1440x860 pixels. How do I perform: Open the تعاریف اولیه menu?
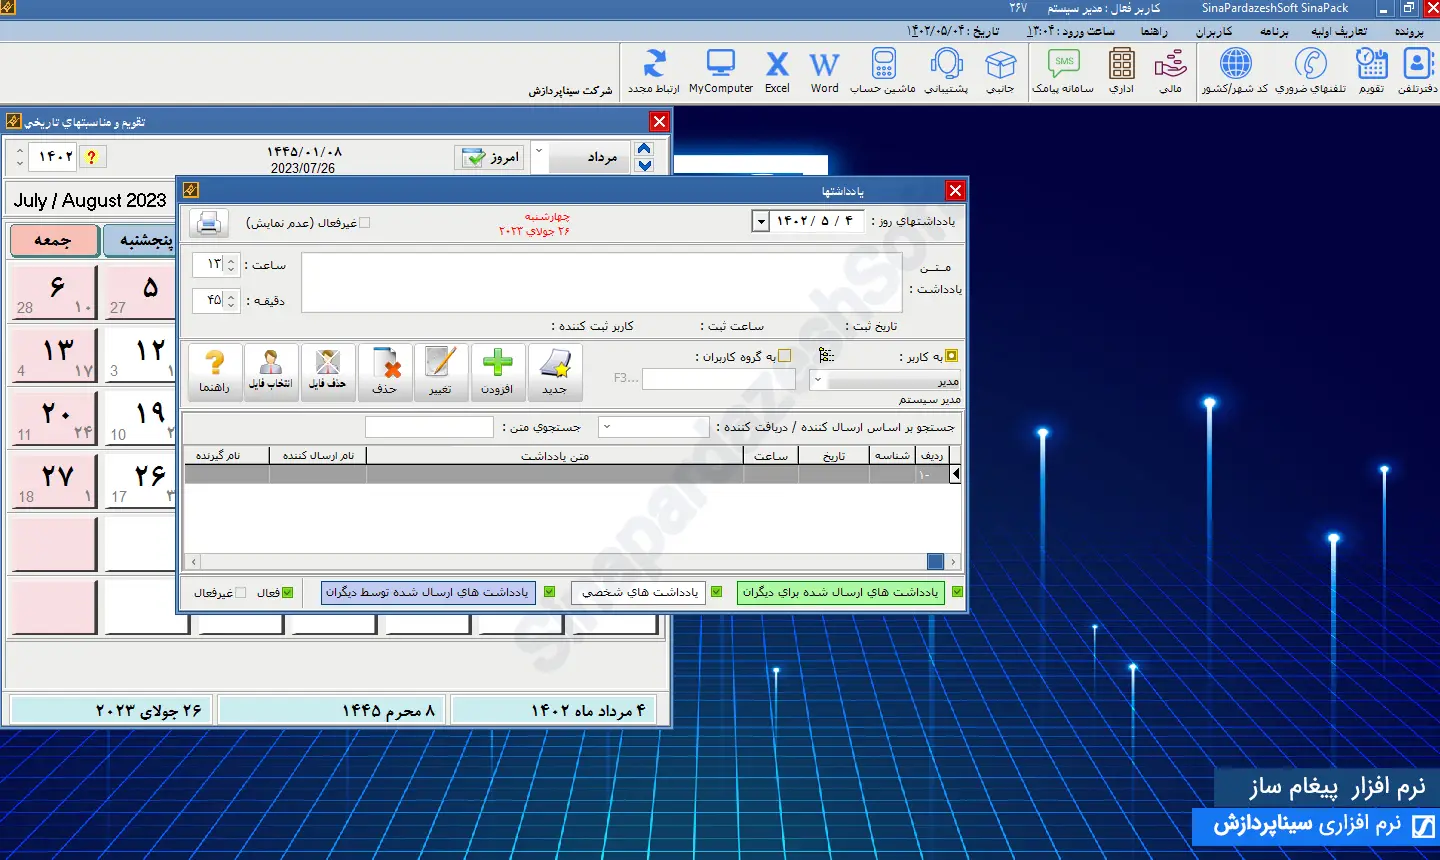pyautogui.click(x=1339, y=31)
